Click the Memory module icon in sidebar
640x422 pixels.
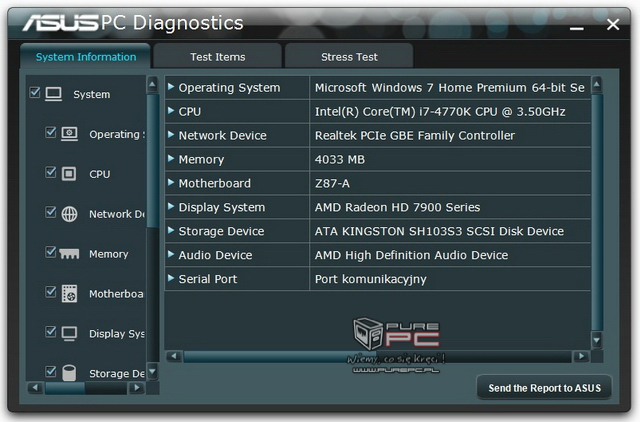click(x=69, y=254)
